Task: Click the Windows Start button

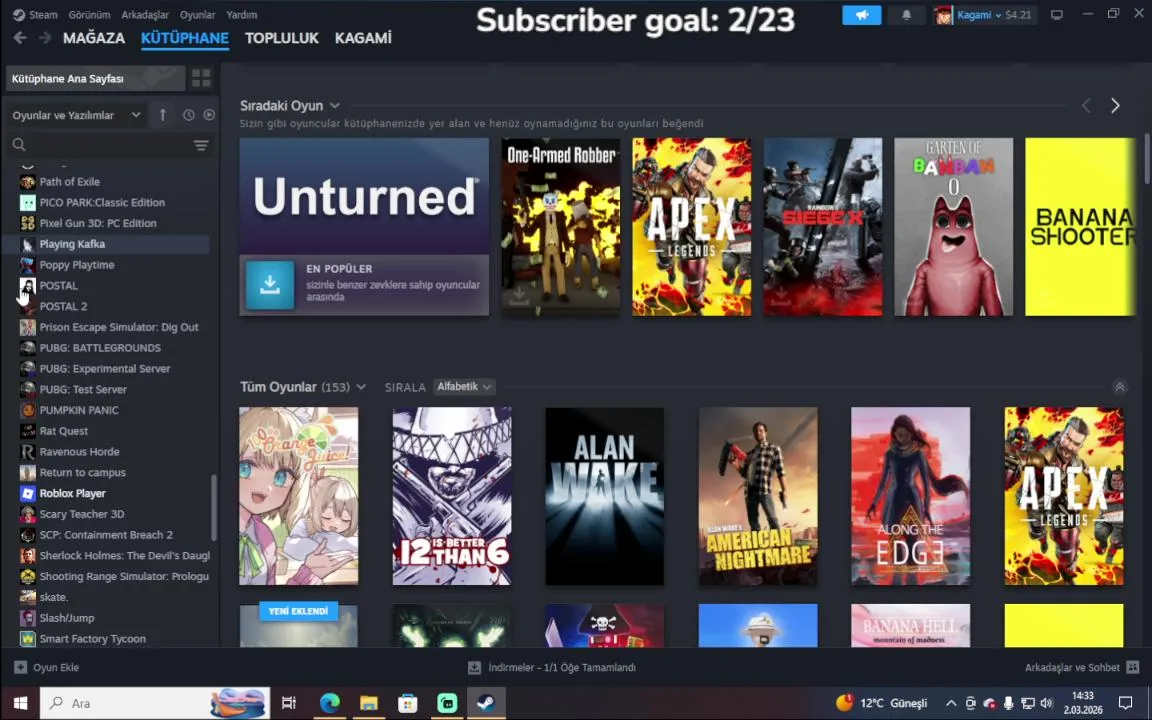Action: [20, 703]
